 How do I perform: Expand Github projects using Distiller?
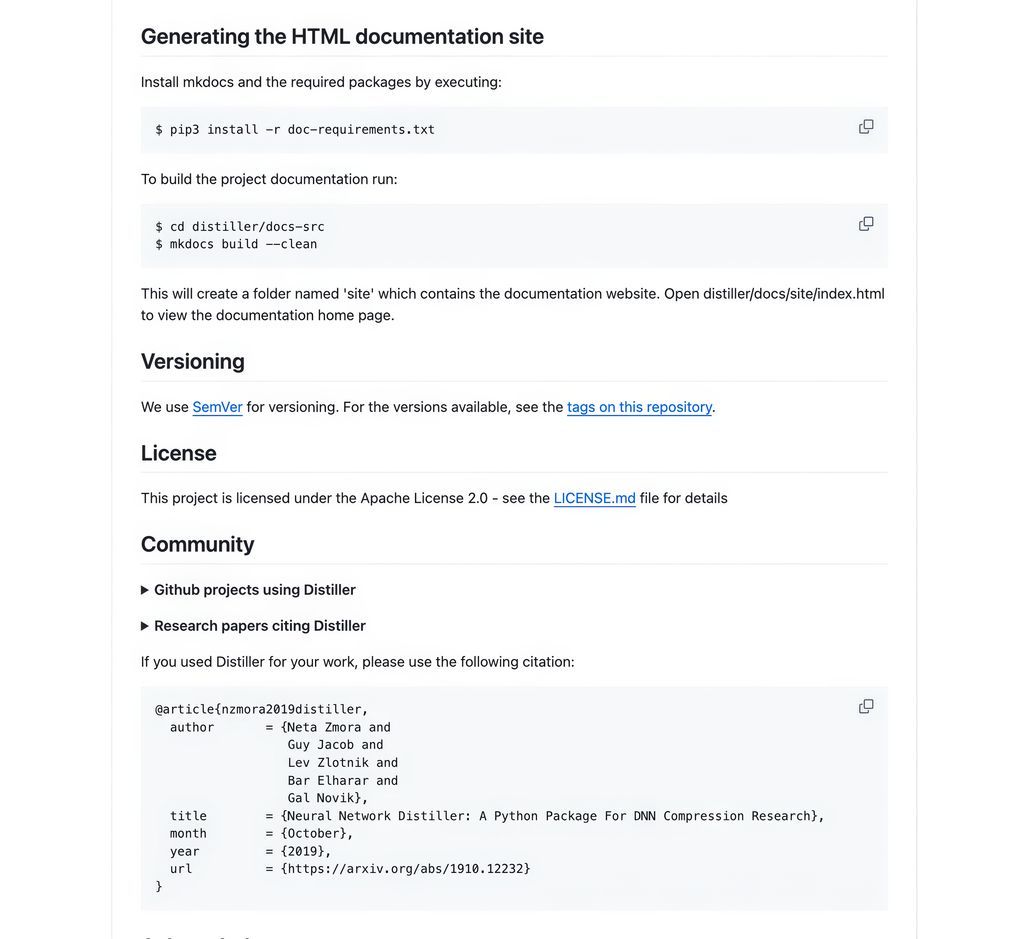(x=254, y=590)
